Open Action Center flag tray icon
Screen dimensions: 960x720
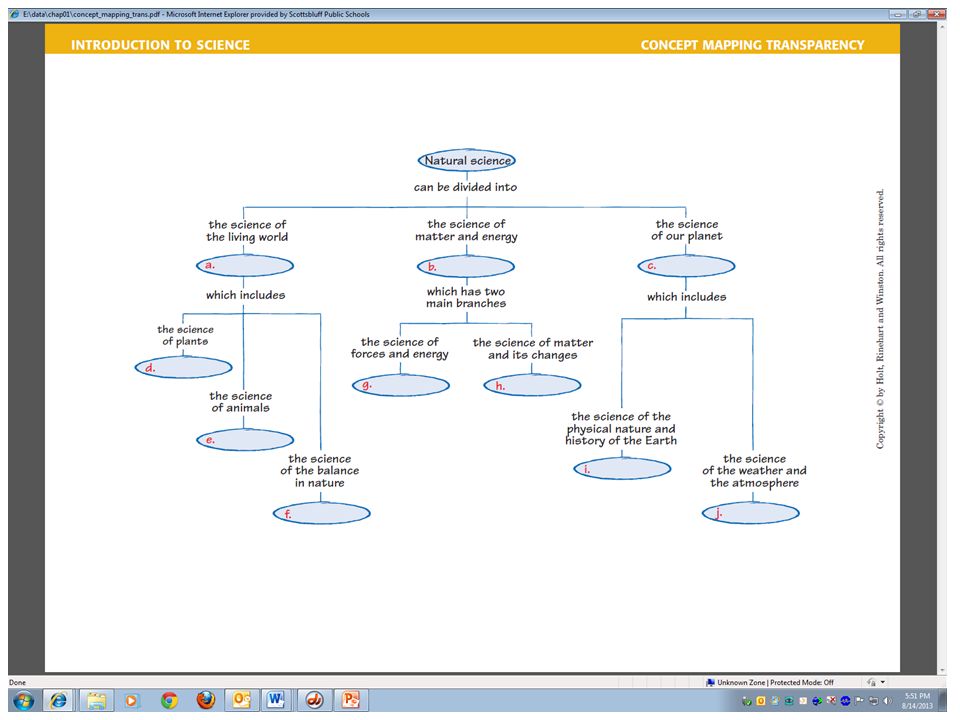[x=860, y=701]
